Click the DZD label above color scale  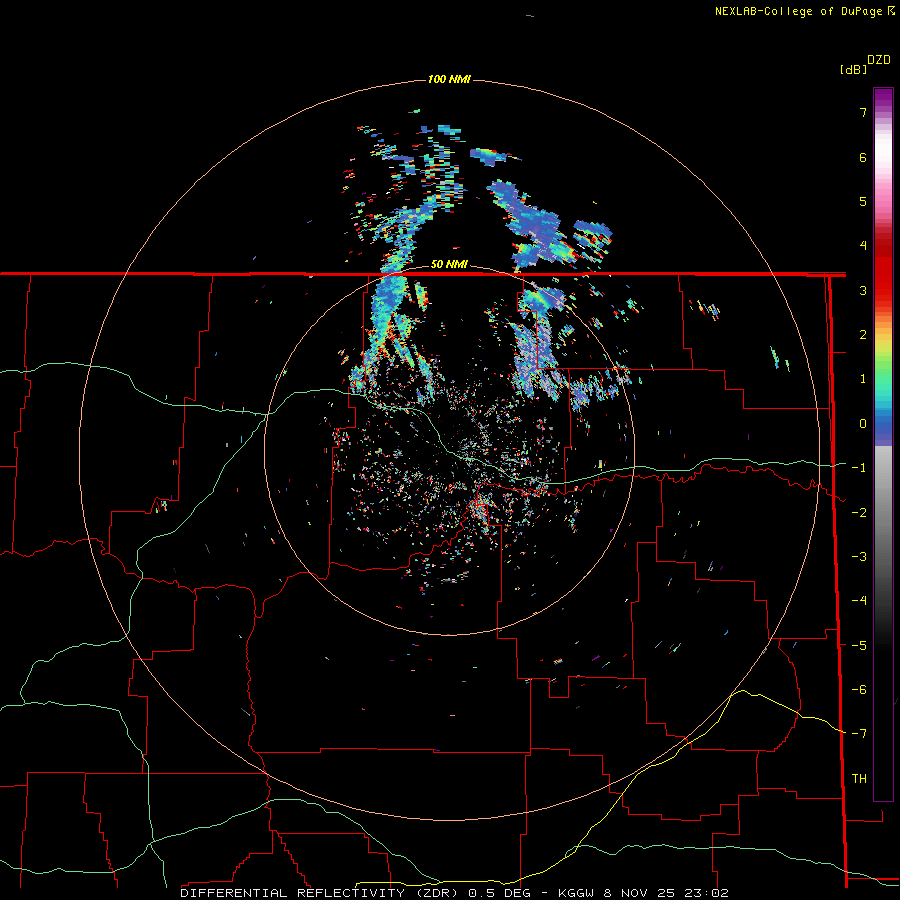(x=879, y=60)
